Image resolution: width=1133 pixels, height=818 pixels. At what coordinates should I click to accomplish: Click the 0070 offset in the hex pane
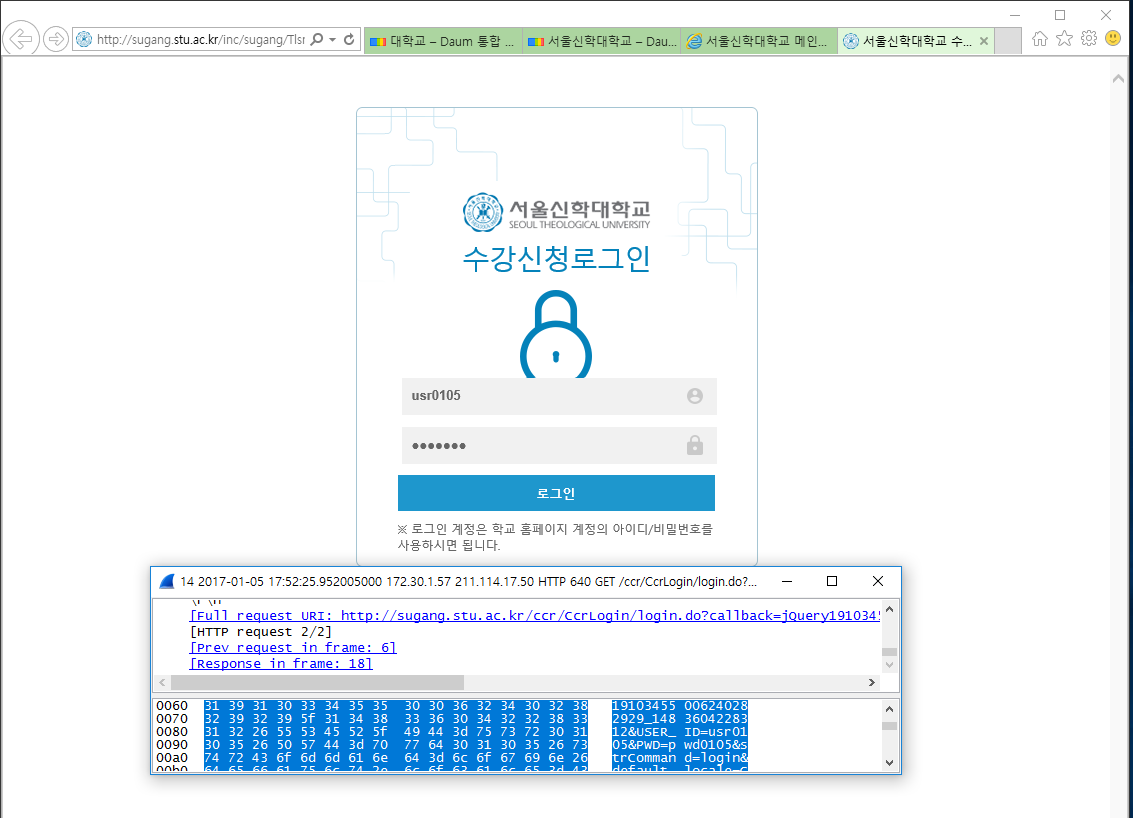(x=172, y=719)
